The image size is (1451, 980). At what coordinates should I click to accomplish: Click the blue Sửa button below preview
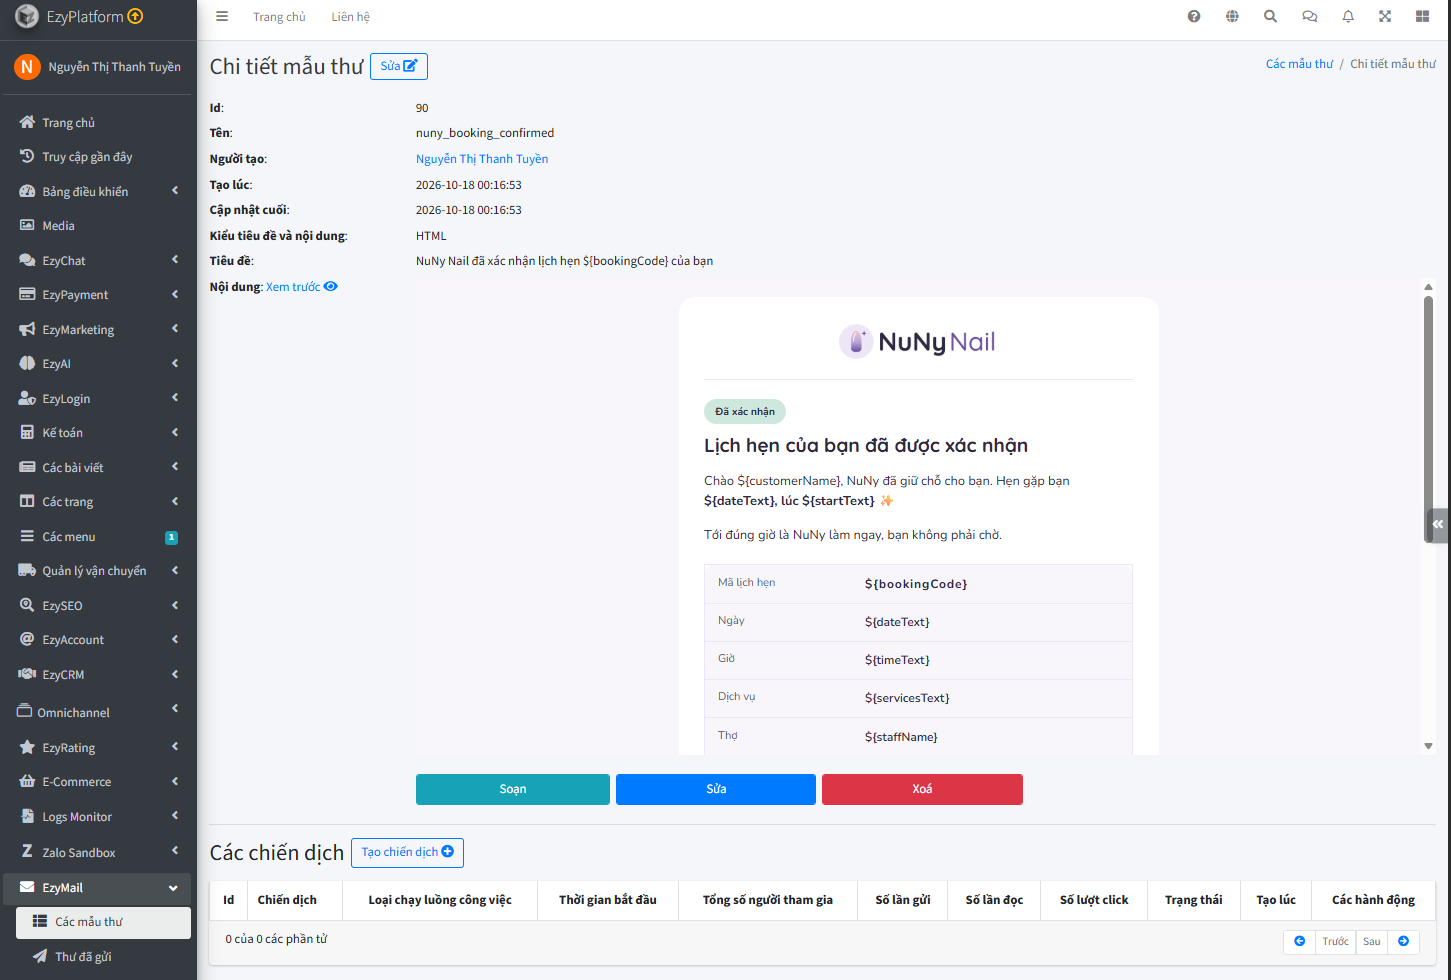click(716, 789)
